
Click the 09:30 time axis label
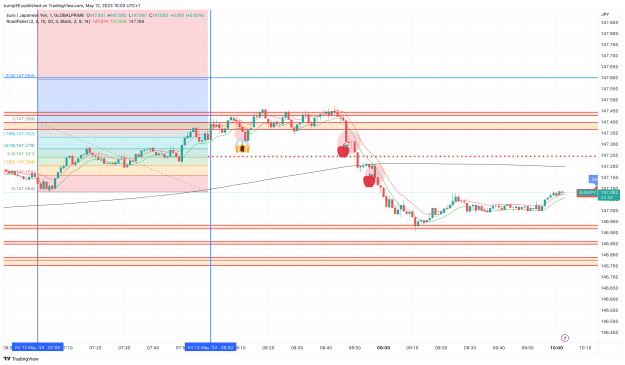click(x=470, y=347)
